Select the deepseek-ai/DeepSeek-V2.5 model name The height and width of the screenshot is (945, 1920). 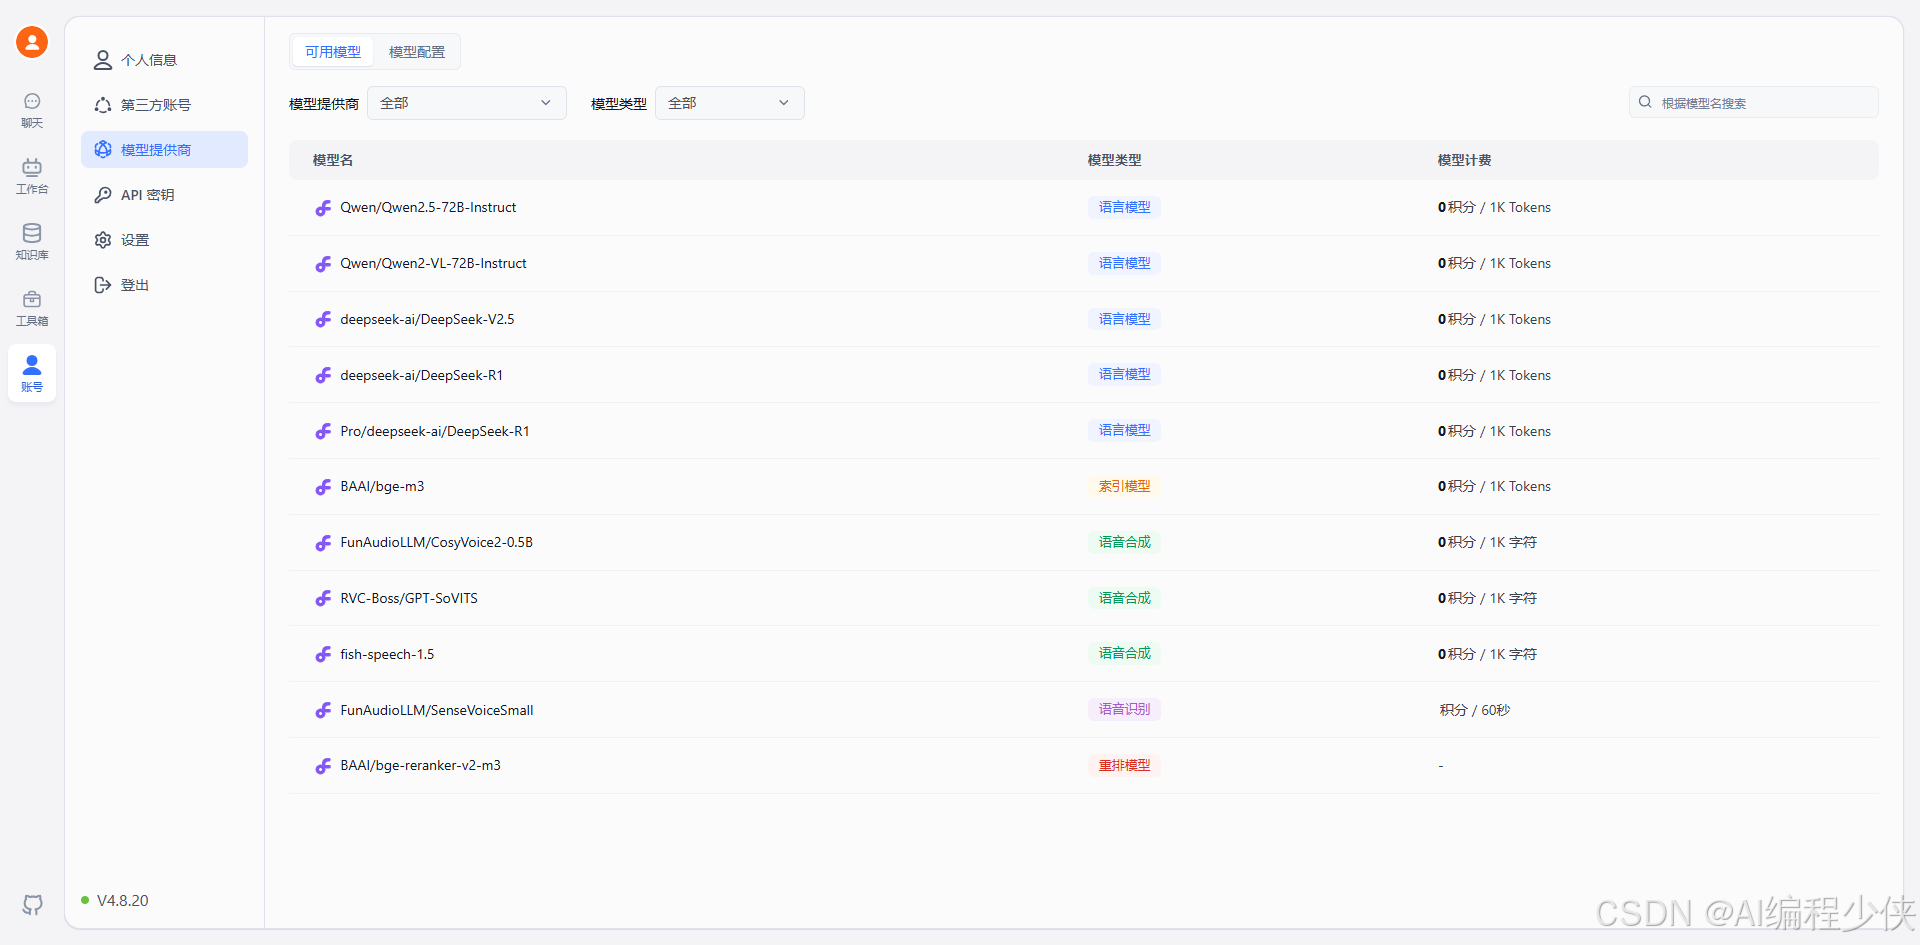coord(427,319)
